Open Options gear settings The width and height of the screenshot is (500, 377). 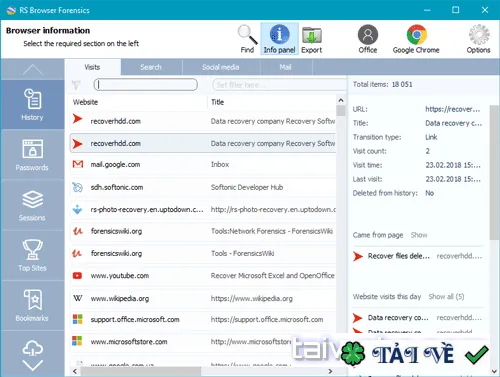tap(478, 39)
